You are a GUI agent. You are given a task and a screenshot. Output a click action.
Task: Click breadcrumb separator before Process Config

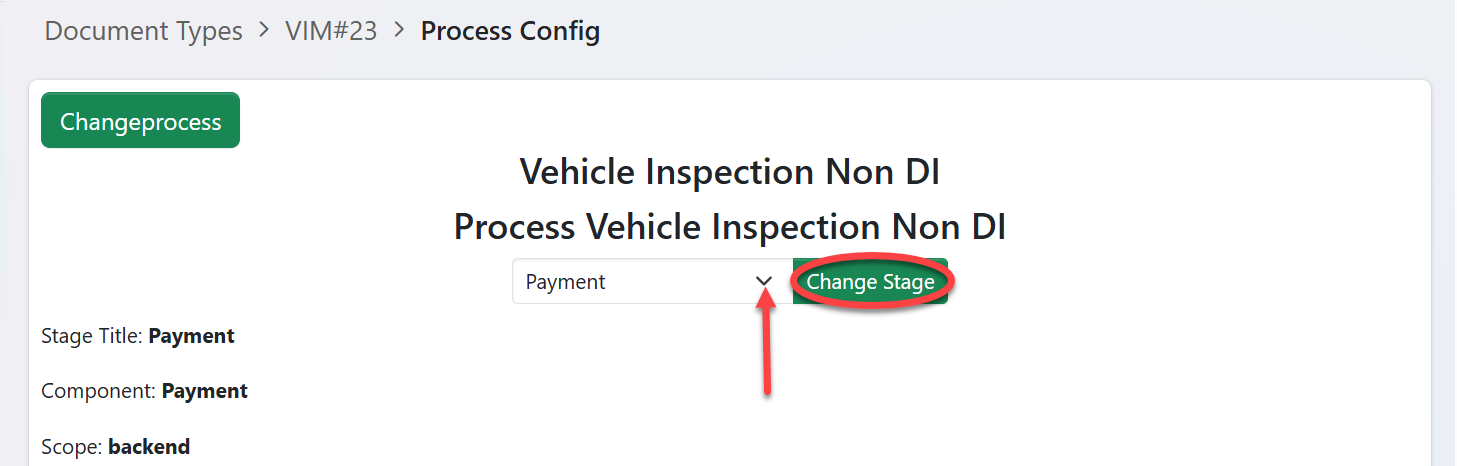pyautogui.click(x=399, y=30)
